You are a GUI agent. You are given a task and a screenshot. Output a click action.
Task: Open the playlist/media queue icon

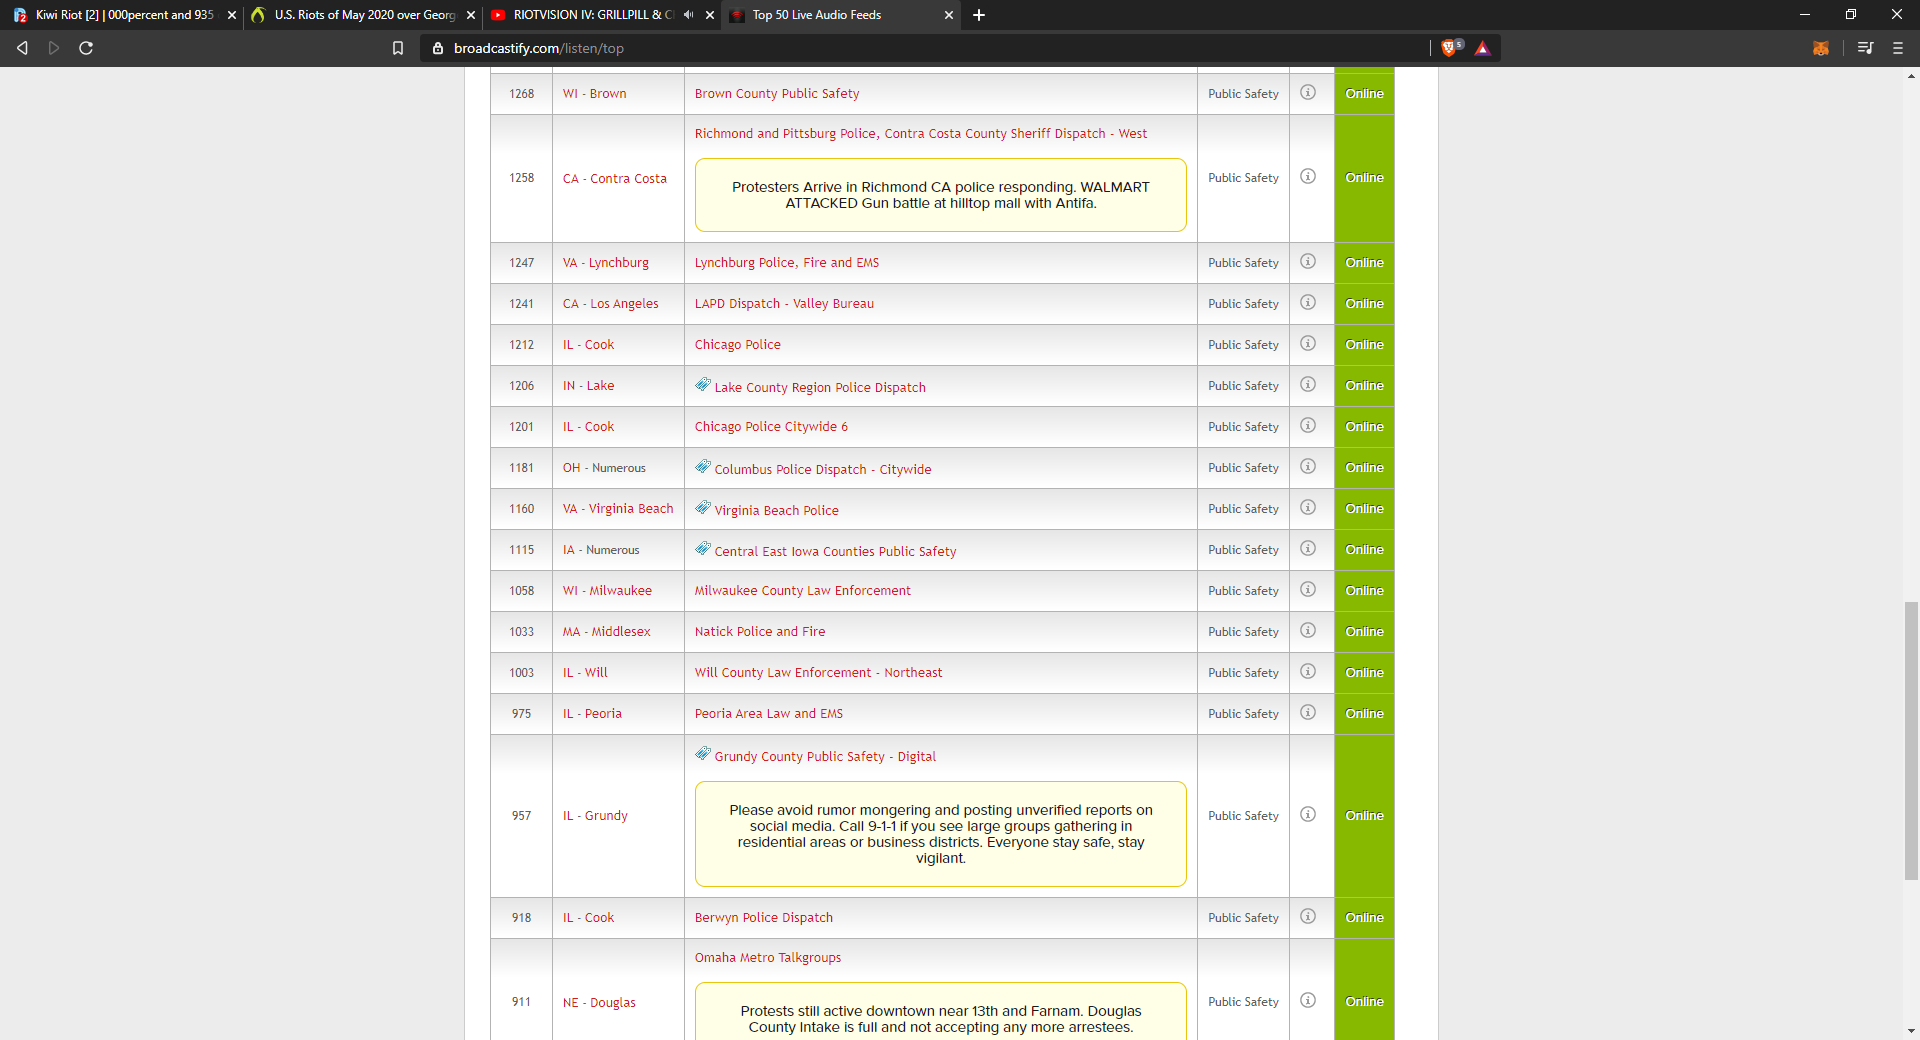point(1865,48)
